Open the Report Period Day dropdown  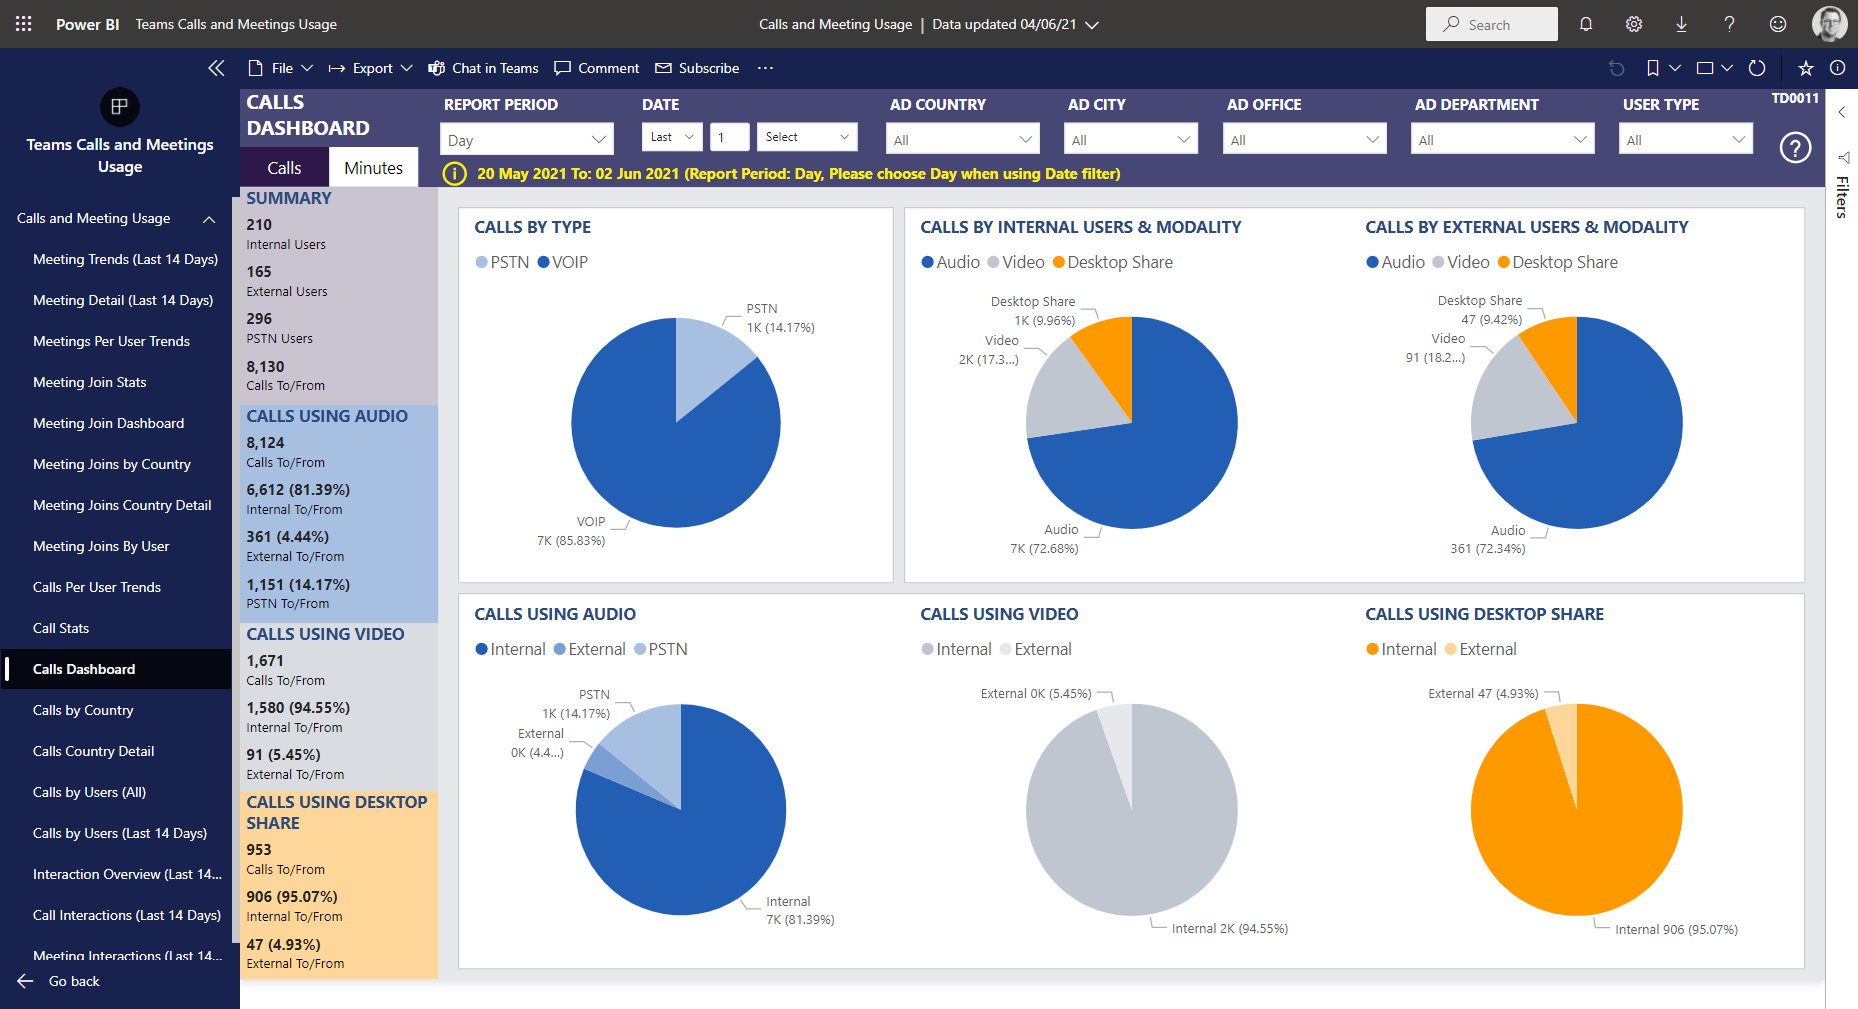pyautogui.click(x=527, y=140)
